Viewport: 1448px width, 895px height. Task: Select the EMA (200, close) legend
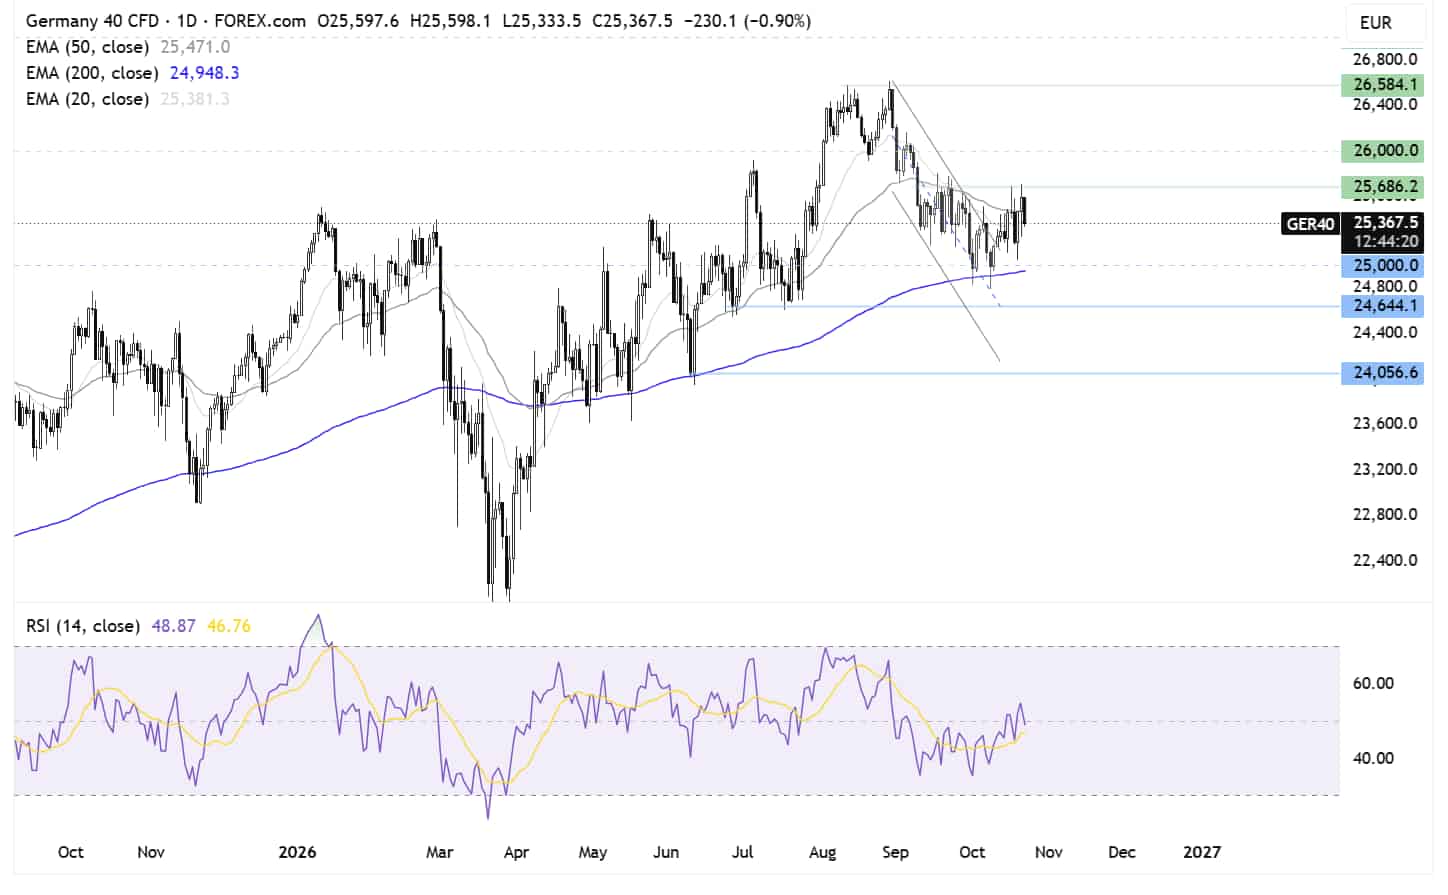point(92,73)
